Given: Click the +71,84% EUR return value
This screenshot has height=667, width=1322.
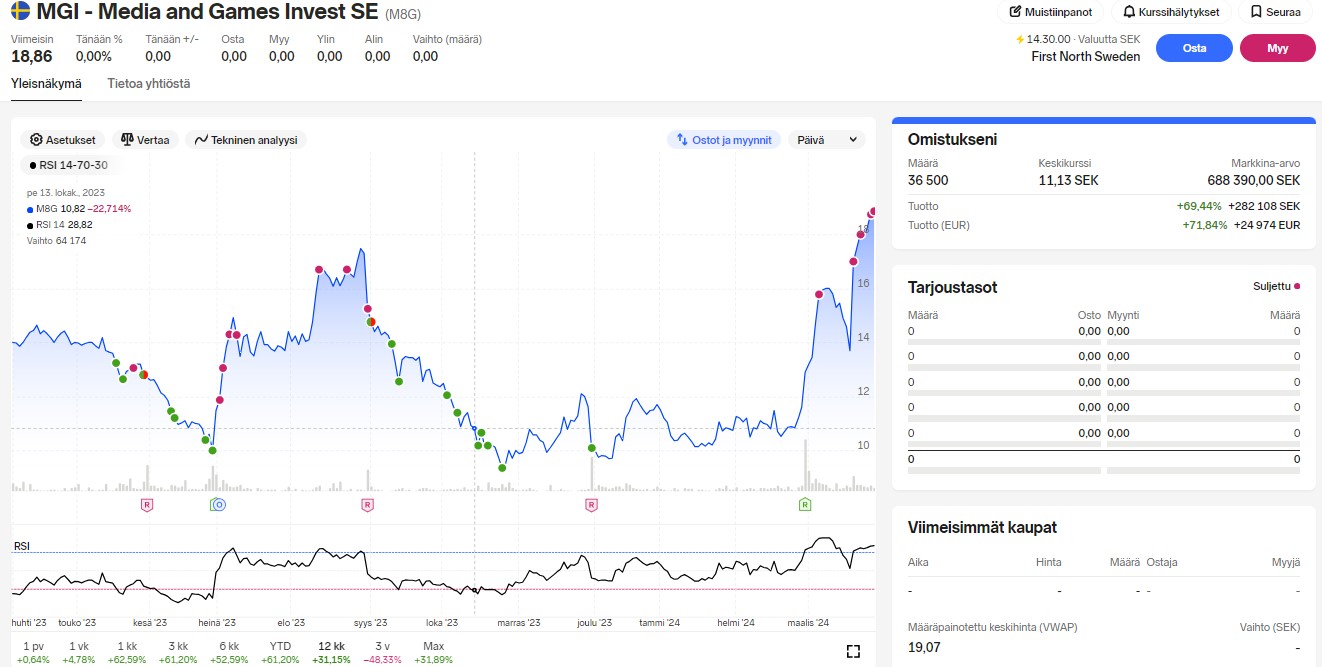Looking at the screenshot, I should (1203, 225).
